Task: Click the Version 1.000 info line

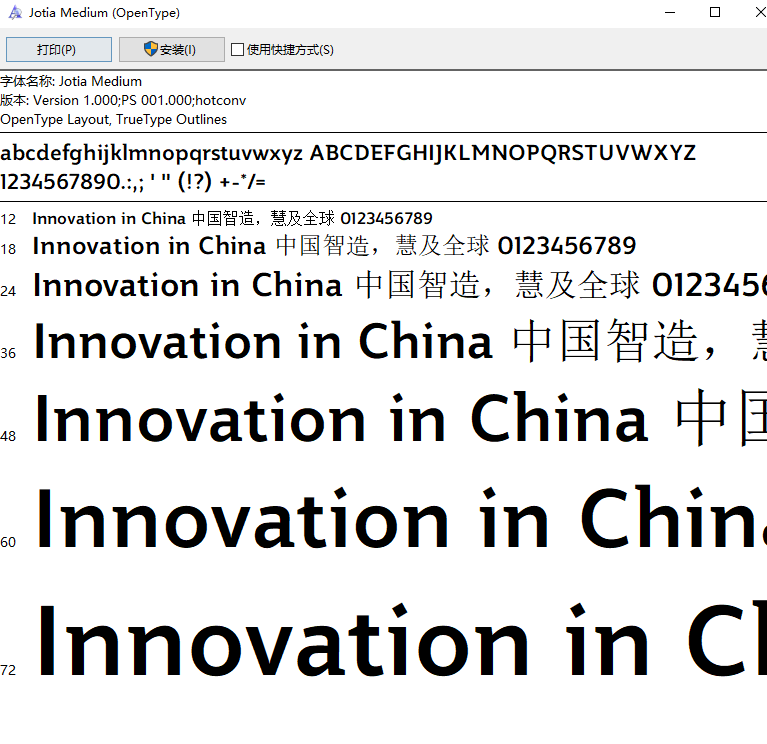Action: tap(123, 100)
